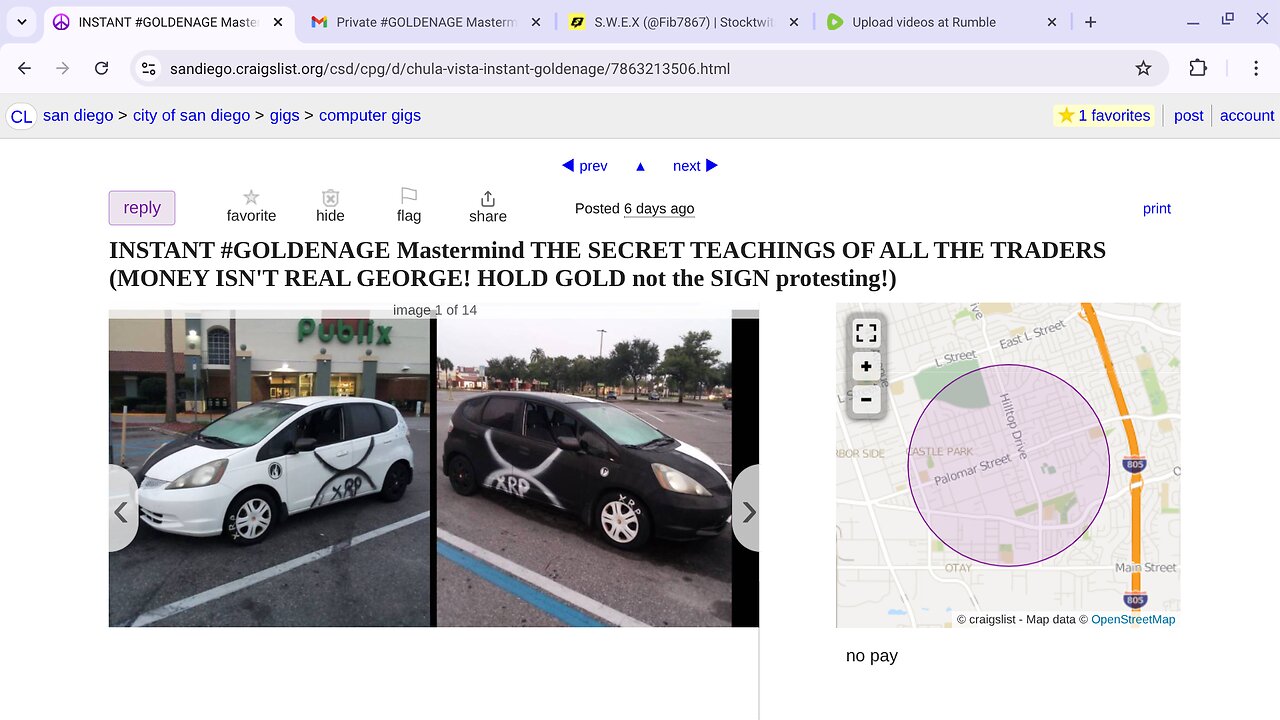Image resolution: width=1280 pixels, height=720 pixels.
Task: Switch to the Rumble upload videos tab
Action: [x=941, y=22]
